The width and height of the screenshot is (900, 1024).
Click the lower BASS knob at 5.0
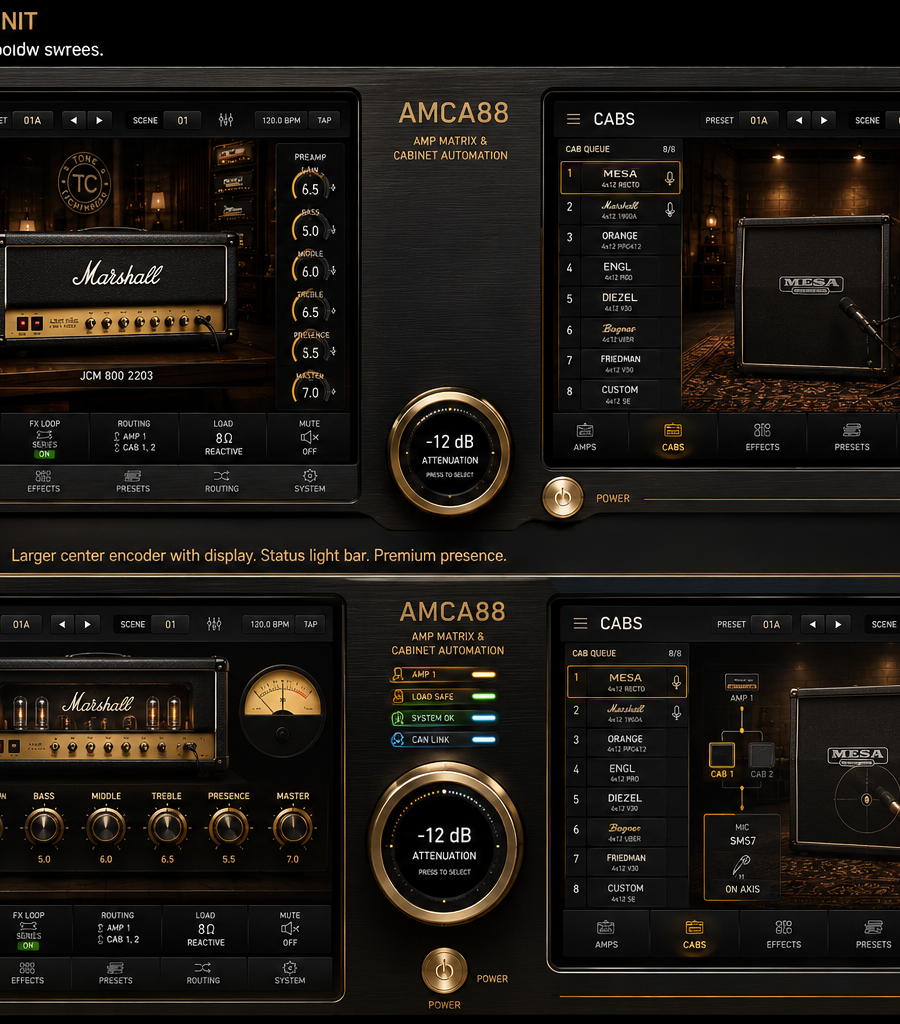click(x=44, y=827)
